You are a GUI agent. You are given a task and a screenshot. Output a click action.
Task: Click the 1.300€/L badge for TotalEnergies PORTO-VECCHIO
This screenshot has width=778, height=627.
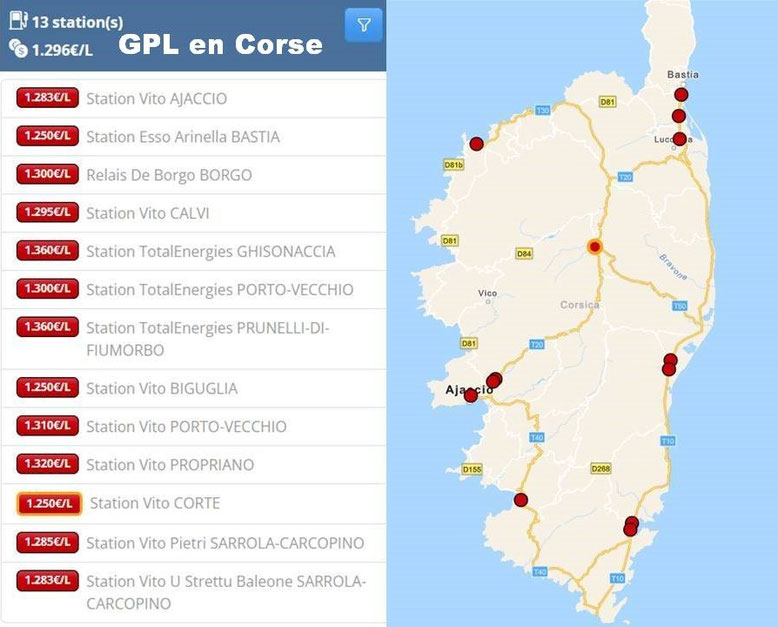[48, 288]
